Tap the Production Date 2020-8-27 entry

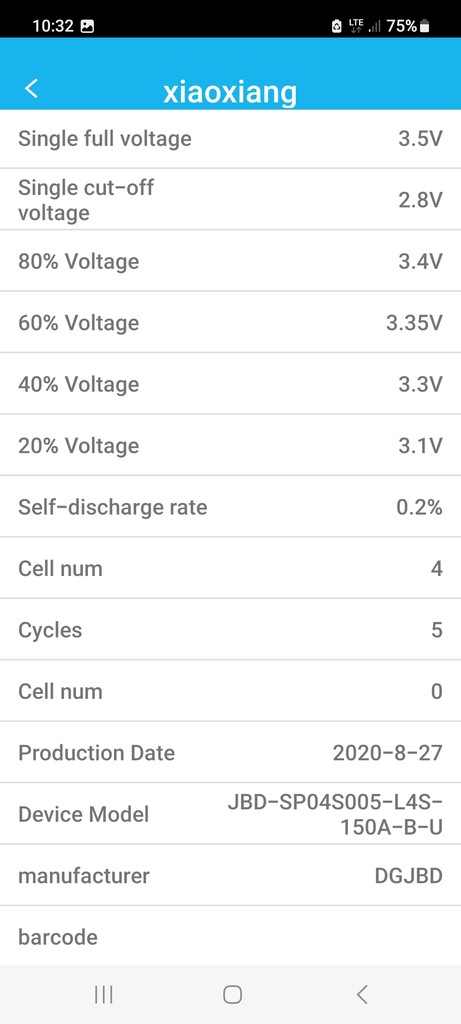(x=230, y=752)
